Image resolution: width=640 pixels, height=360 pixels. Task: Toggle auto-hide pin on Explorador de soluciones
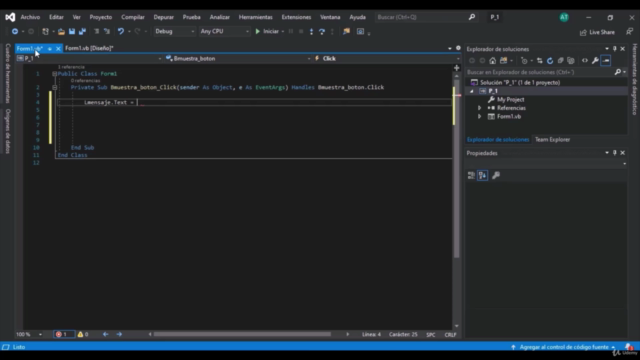click(615, 49)
